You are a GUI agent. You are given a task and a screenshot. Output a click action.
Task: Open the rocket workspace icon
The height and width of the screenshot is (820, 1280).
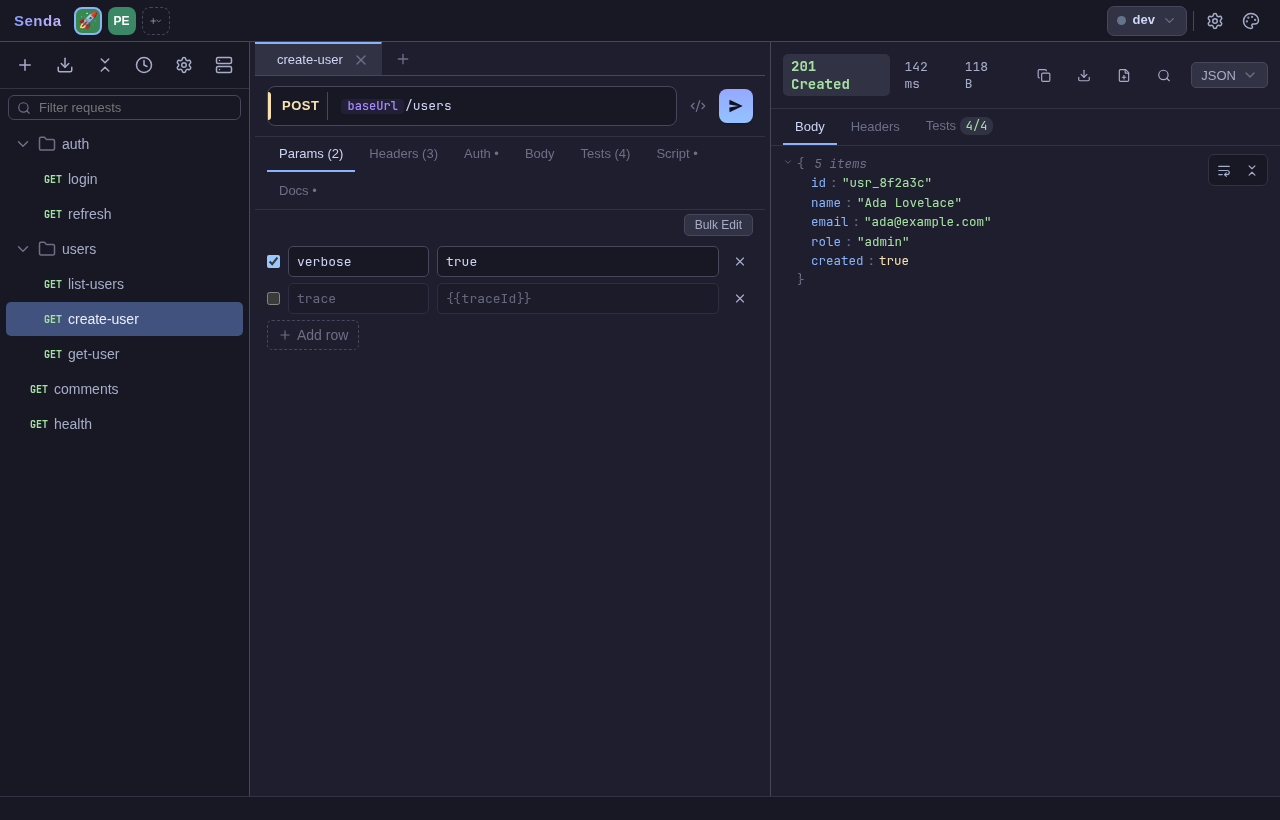pyautogui.click(x=88, y=21)
